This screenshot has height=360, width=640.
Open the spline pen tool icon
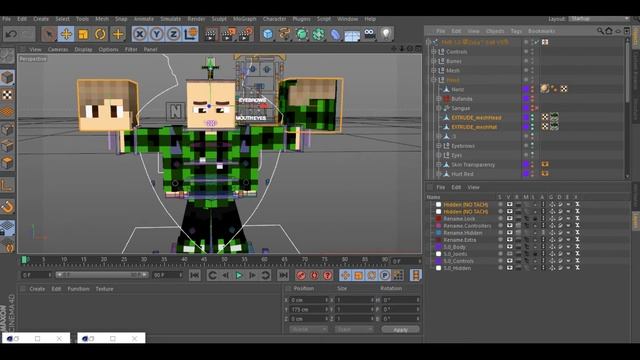click(284, 34)
